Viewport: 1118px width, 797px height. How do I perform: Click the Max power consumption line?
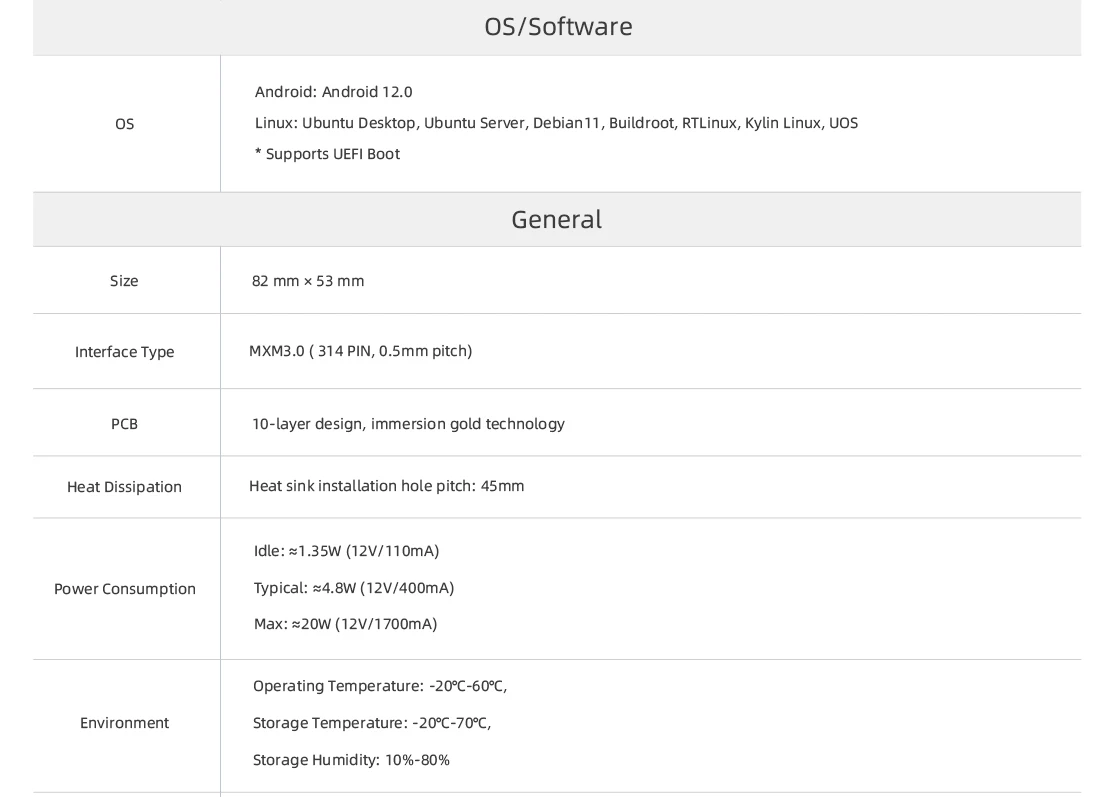point(345,625)
